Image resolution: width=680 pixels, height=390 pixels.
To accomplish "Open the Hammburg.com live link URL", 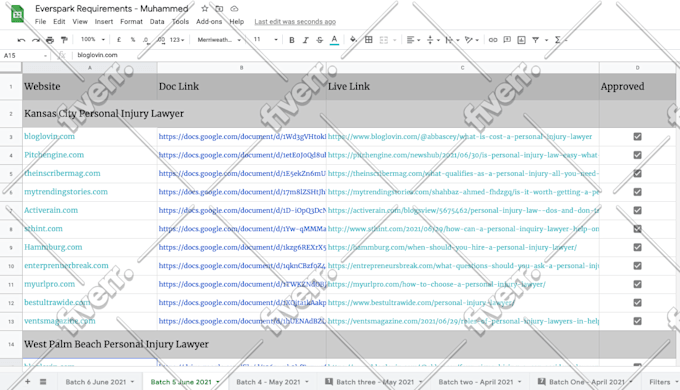I will (x=452, y=247).
